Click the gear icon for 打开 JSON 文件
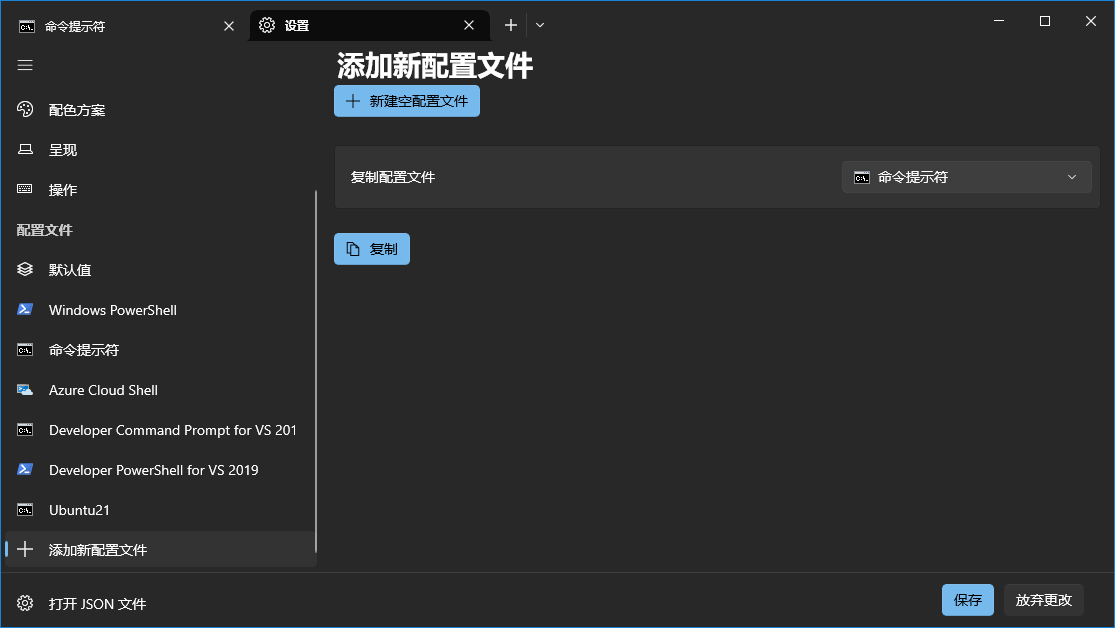The image size is (1115, 628). tap(25, 603)
